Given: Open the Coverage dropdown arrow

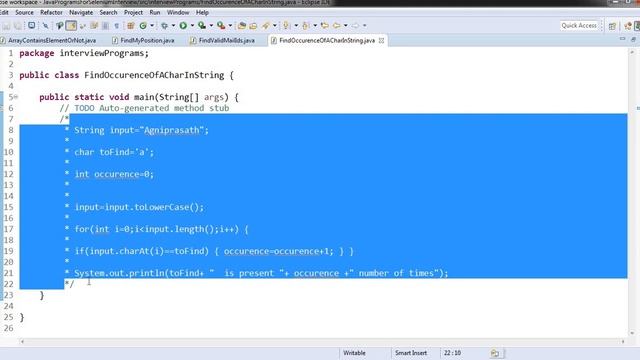Looking at the screenshot, I should pos(211,26).
